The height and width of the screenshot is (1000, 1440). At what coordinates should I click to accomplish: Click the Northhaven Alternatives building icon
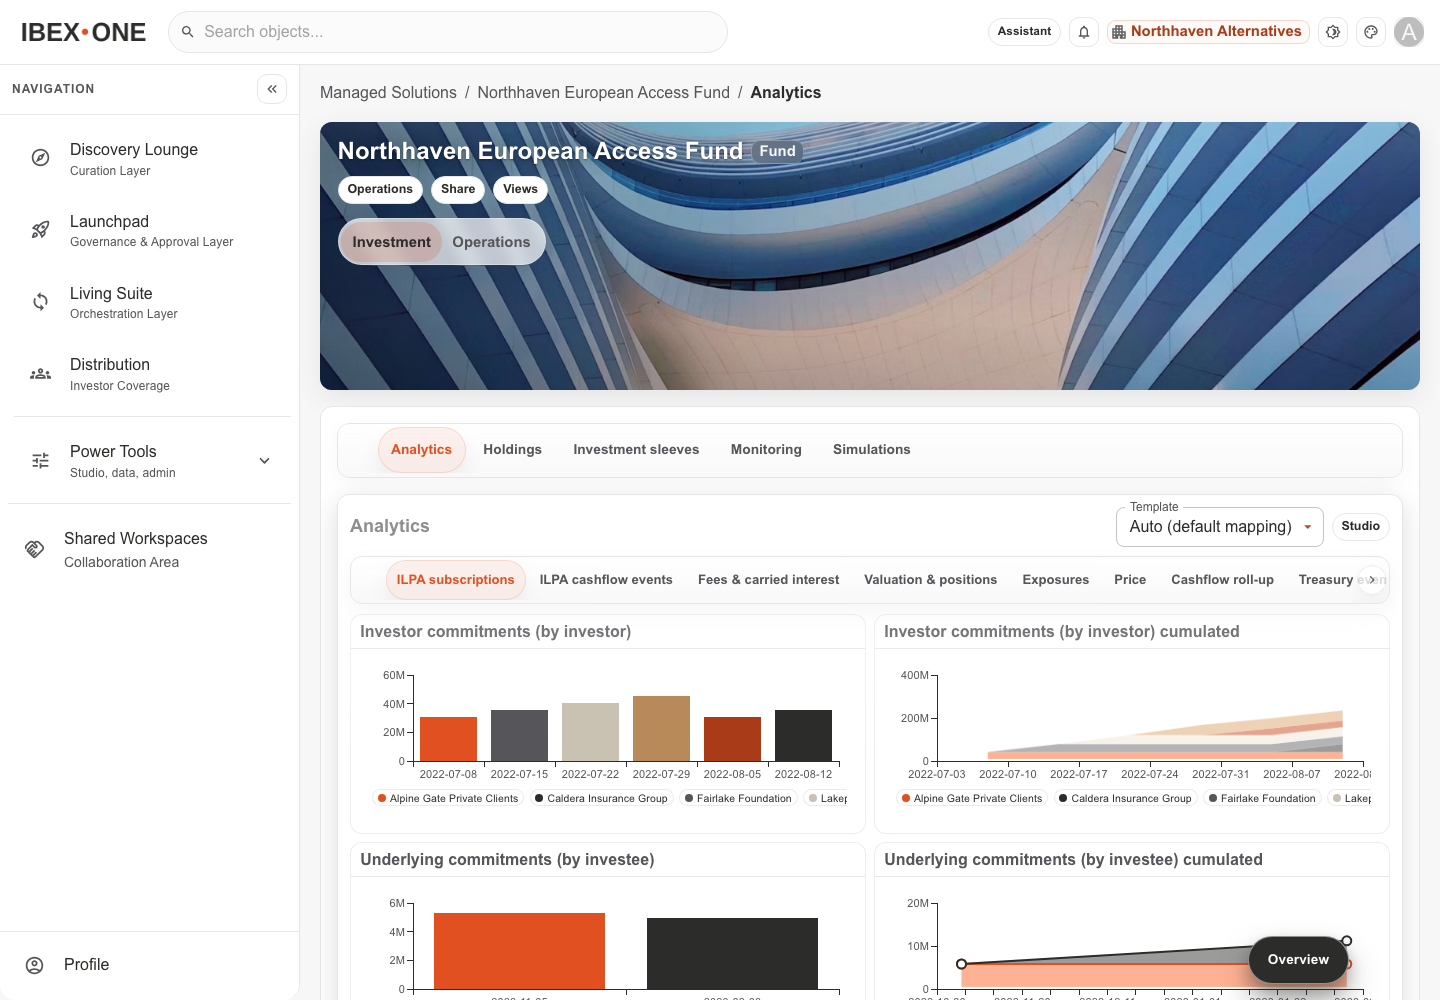click(x=1119, y=32)
